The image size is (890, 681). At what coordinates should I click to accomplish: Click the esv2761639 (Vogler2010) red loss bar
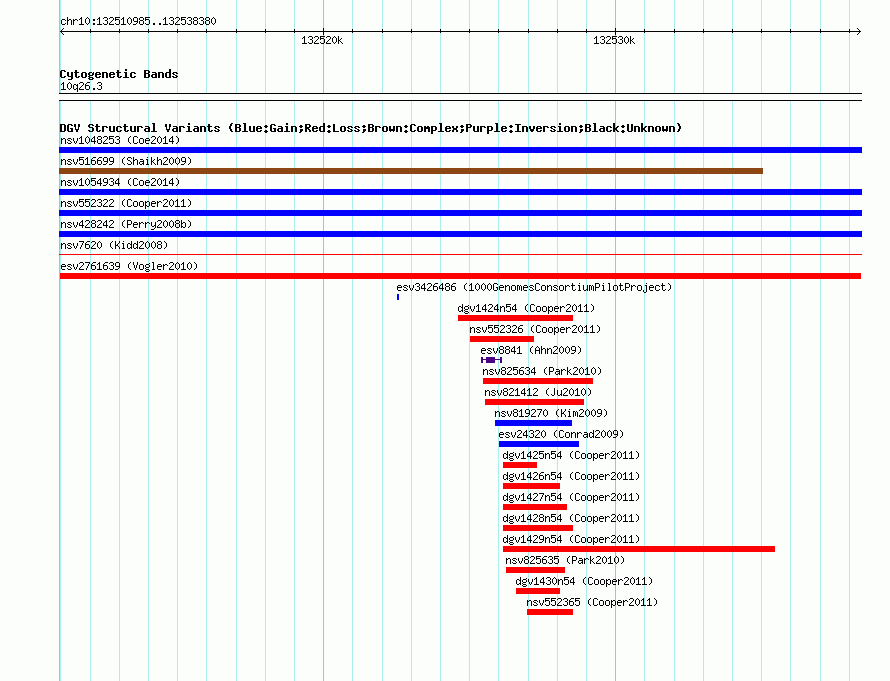point(460,276)
